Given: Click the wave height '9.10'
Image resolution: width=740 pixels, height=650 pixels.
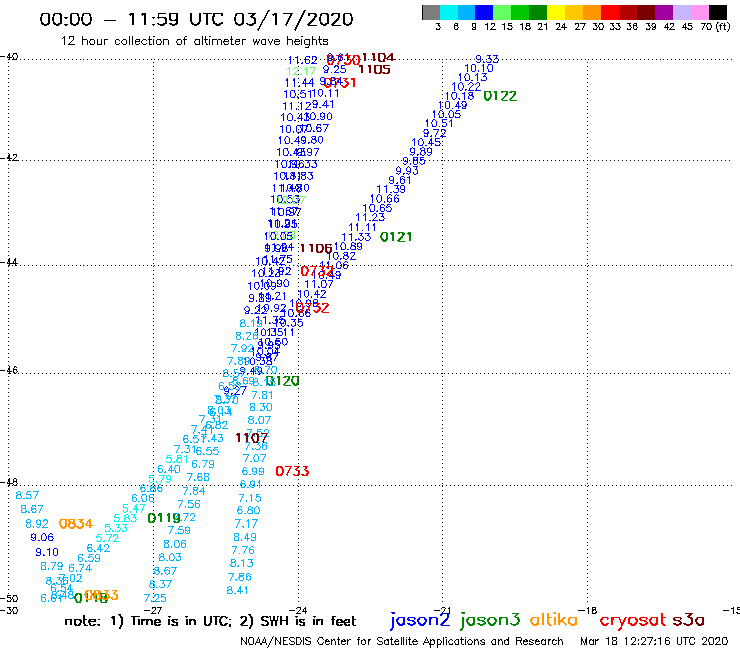Looking at the screenshot, I should coord(47,552).
